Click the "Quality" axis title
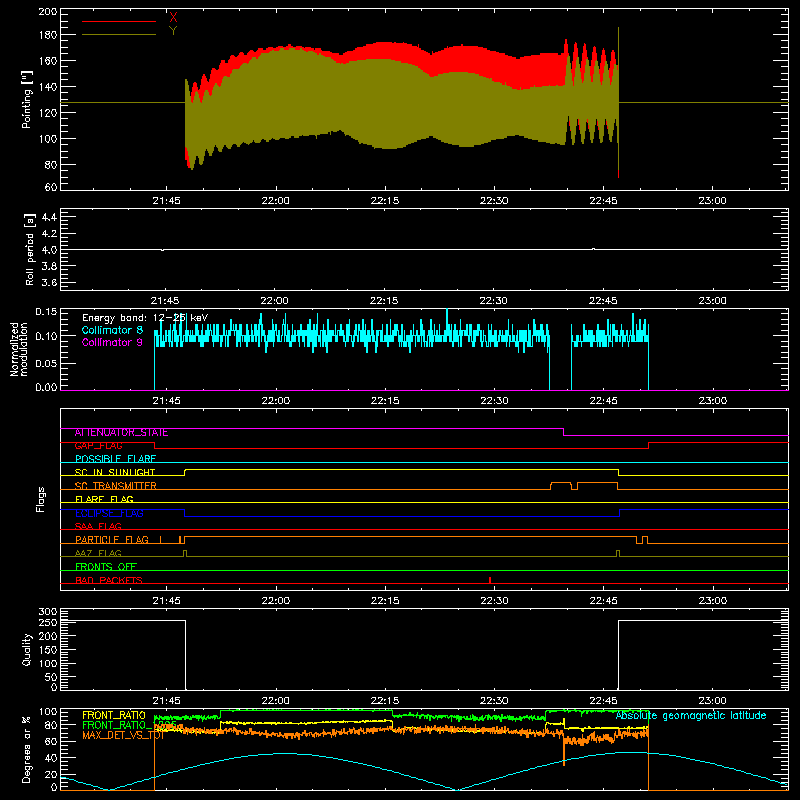This screenshot has height=800, width=800. [x=27, y=649]
